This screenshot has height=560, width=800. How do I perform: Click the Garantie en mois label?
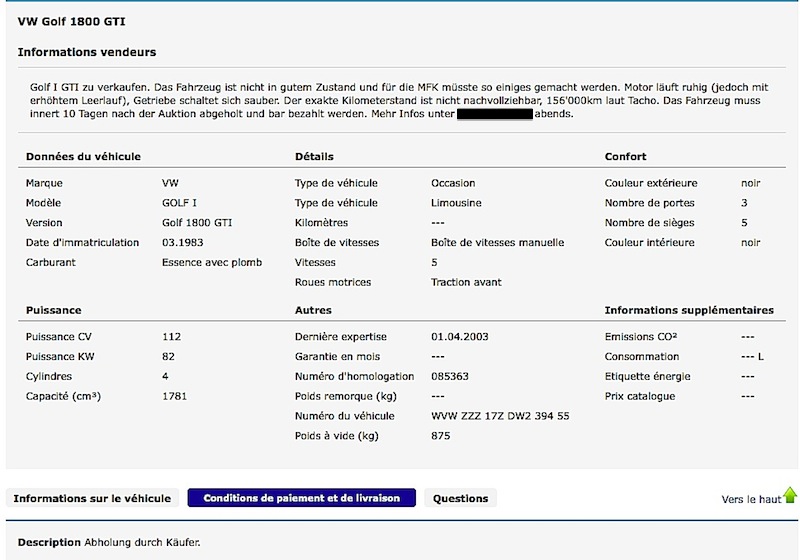(x=337, y=357)
